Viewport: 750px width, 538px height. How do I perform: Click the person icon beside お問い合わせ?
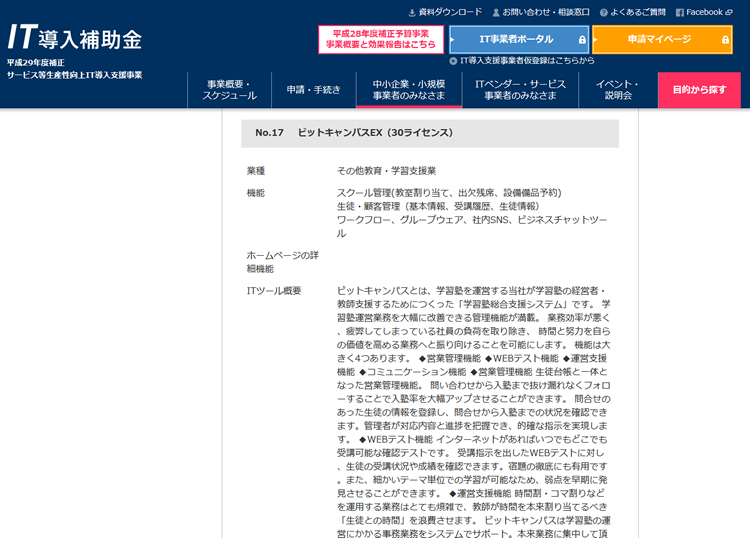point(496,13)
